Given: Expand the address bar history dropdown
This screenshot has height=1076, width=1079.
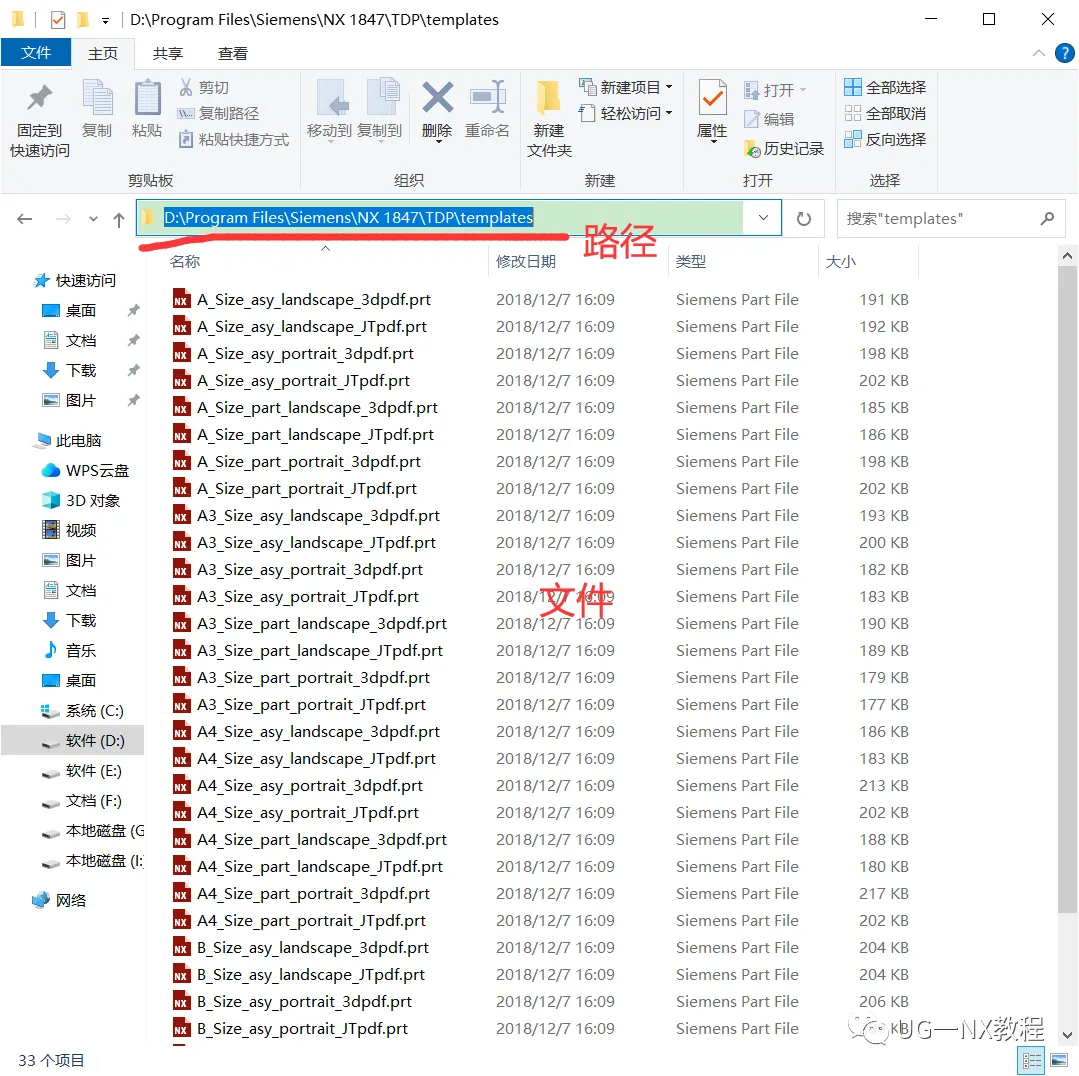Looking at the screenshot, I should tap(763, 218).
